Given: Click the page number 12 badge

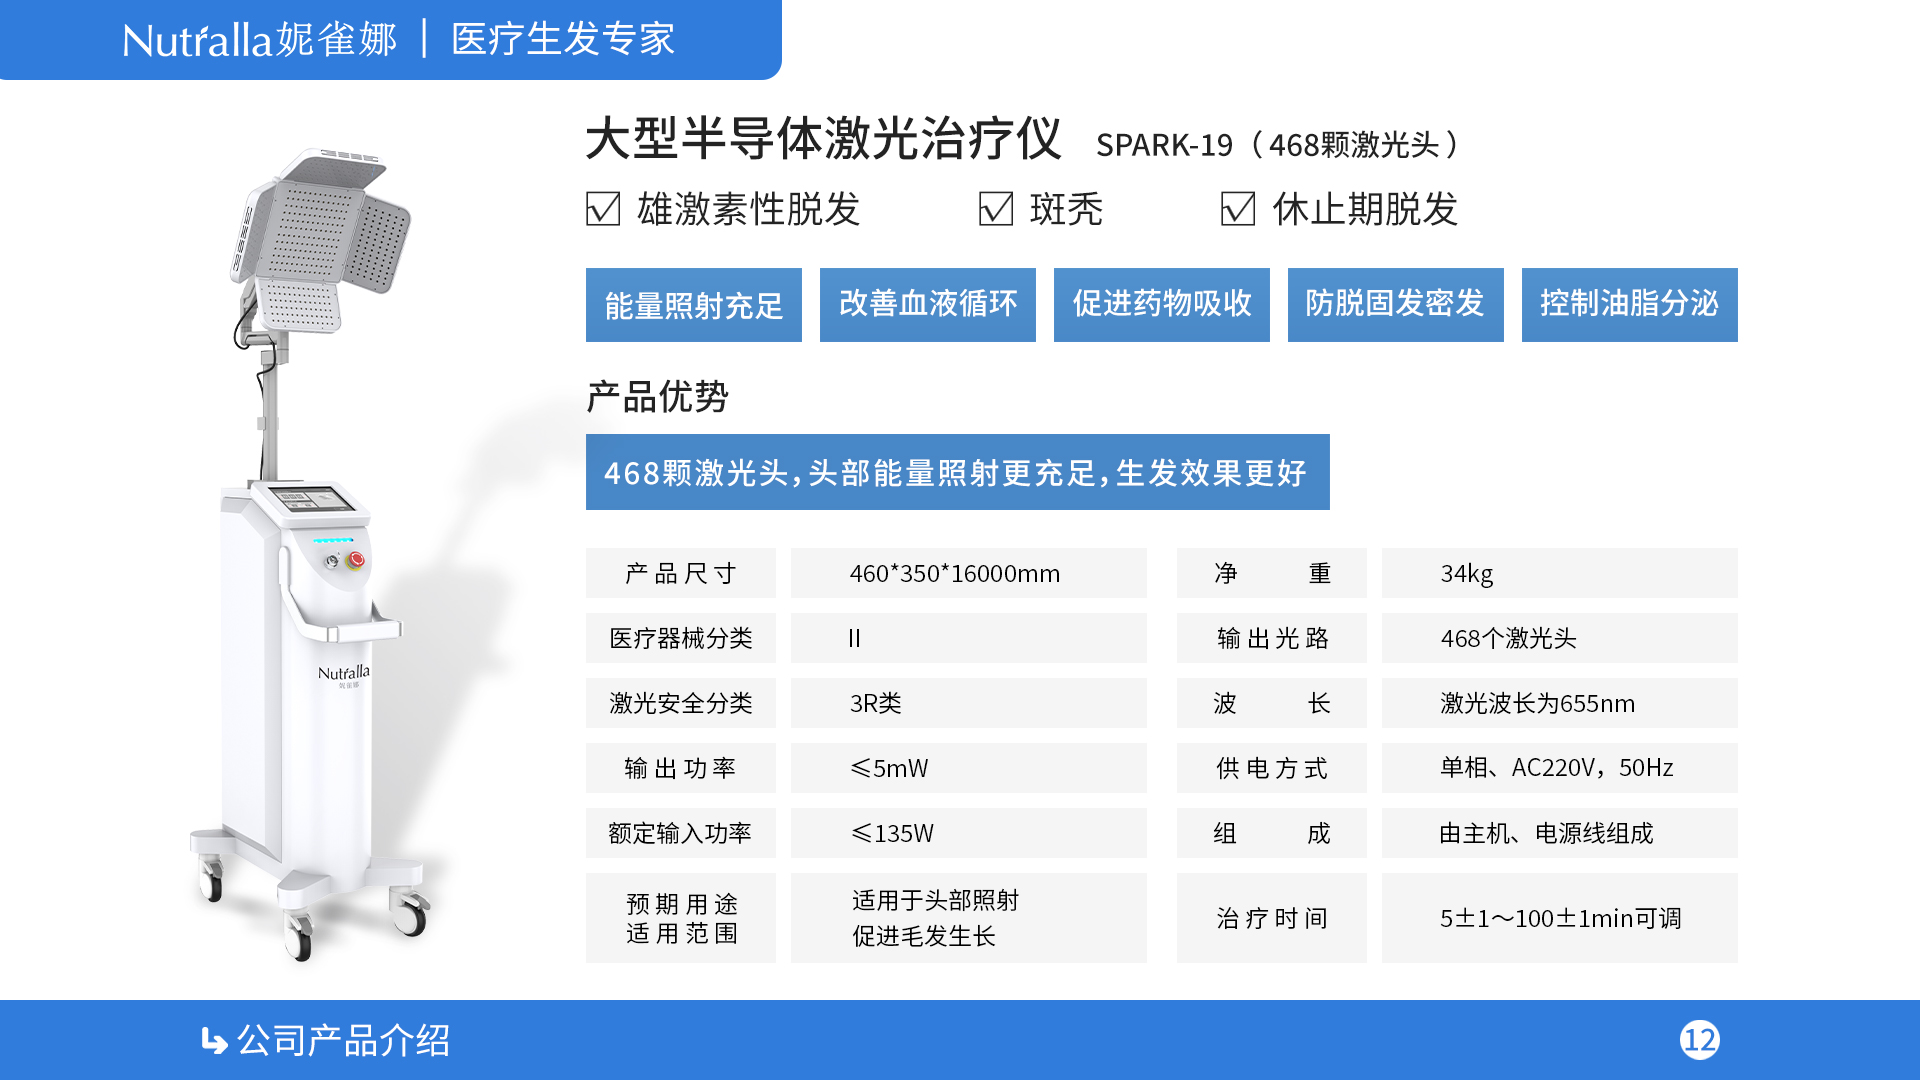Looking at the screenshot, I should pyautogui.click(x=1699, y=1040).
